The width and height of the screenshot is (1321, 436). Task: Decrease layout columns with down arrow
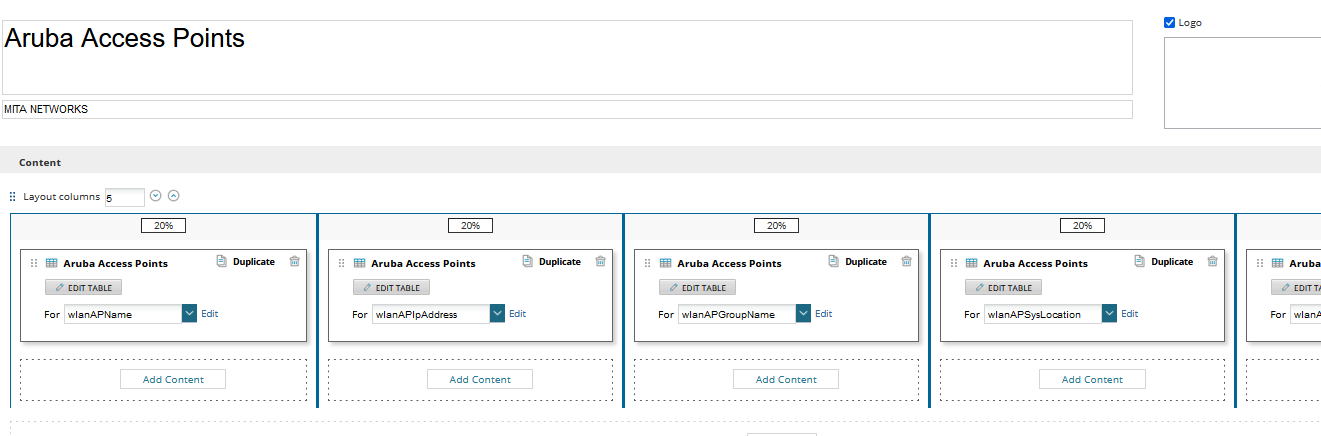[155, 196]
